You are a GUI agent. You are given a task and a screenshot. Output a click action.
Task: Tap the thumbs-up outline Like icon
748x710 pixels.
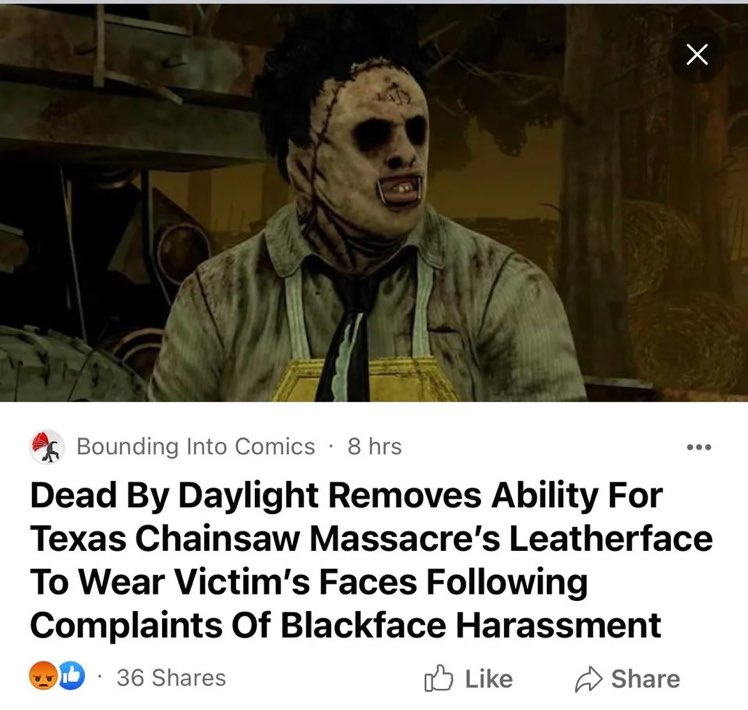pos(438,678)
